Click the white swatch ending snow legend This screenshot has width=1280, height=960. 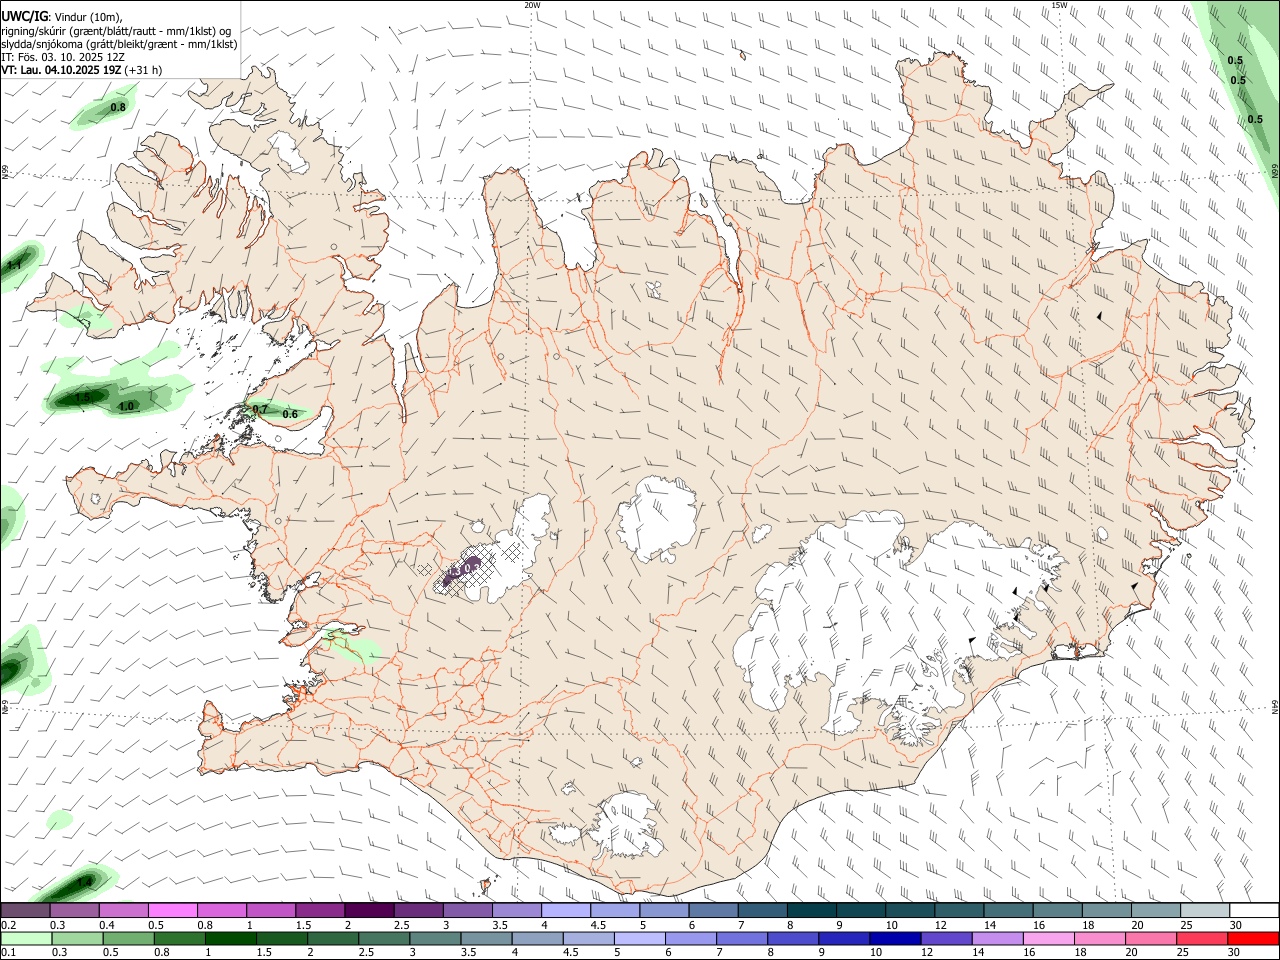tap(1253, 910)
